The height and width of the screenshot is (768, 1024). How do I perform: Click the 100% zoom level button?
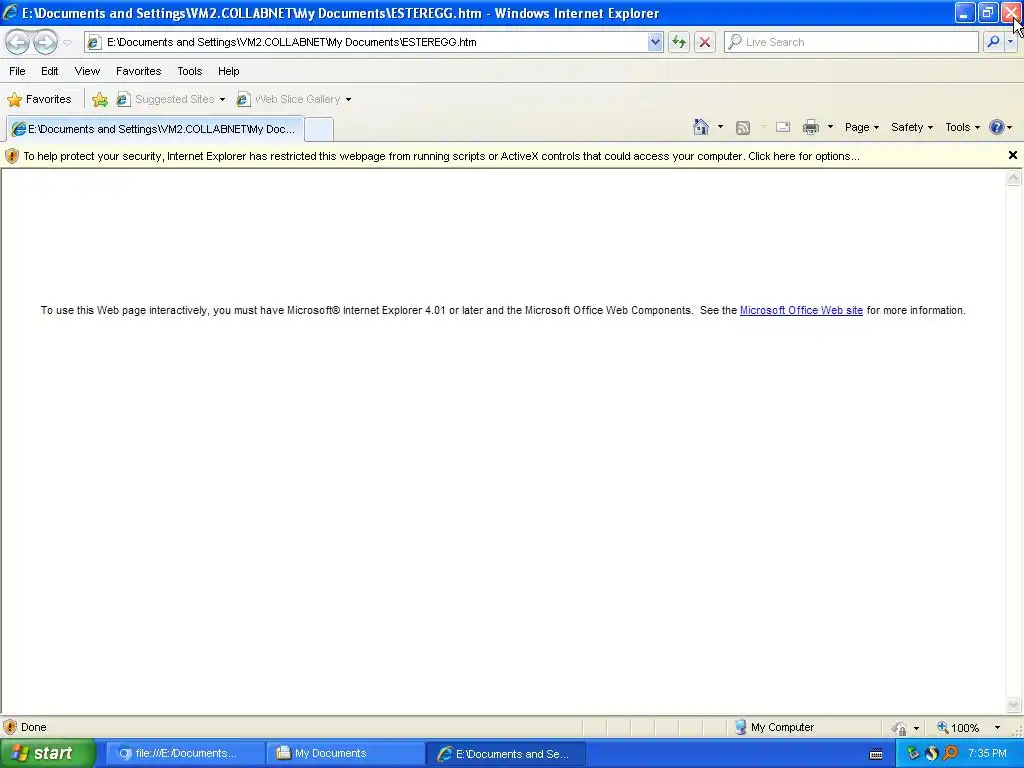pyautogui.click(x=958, y=728)
